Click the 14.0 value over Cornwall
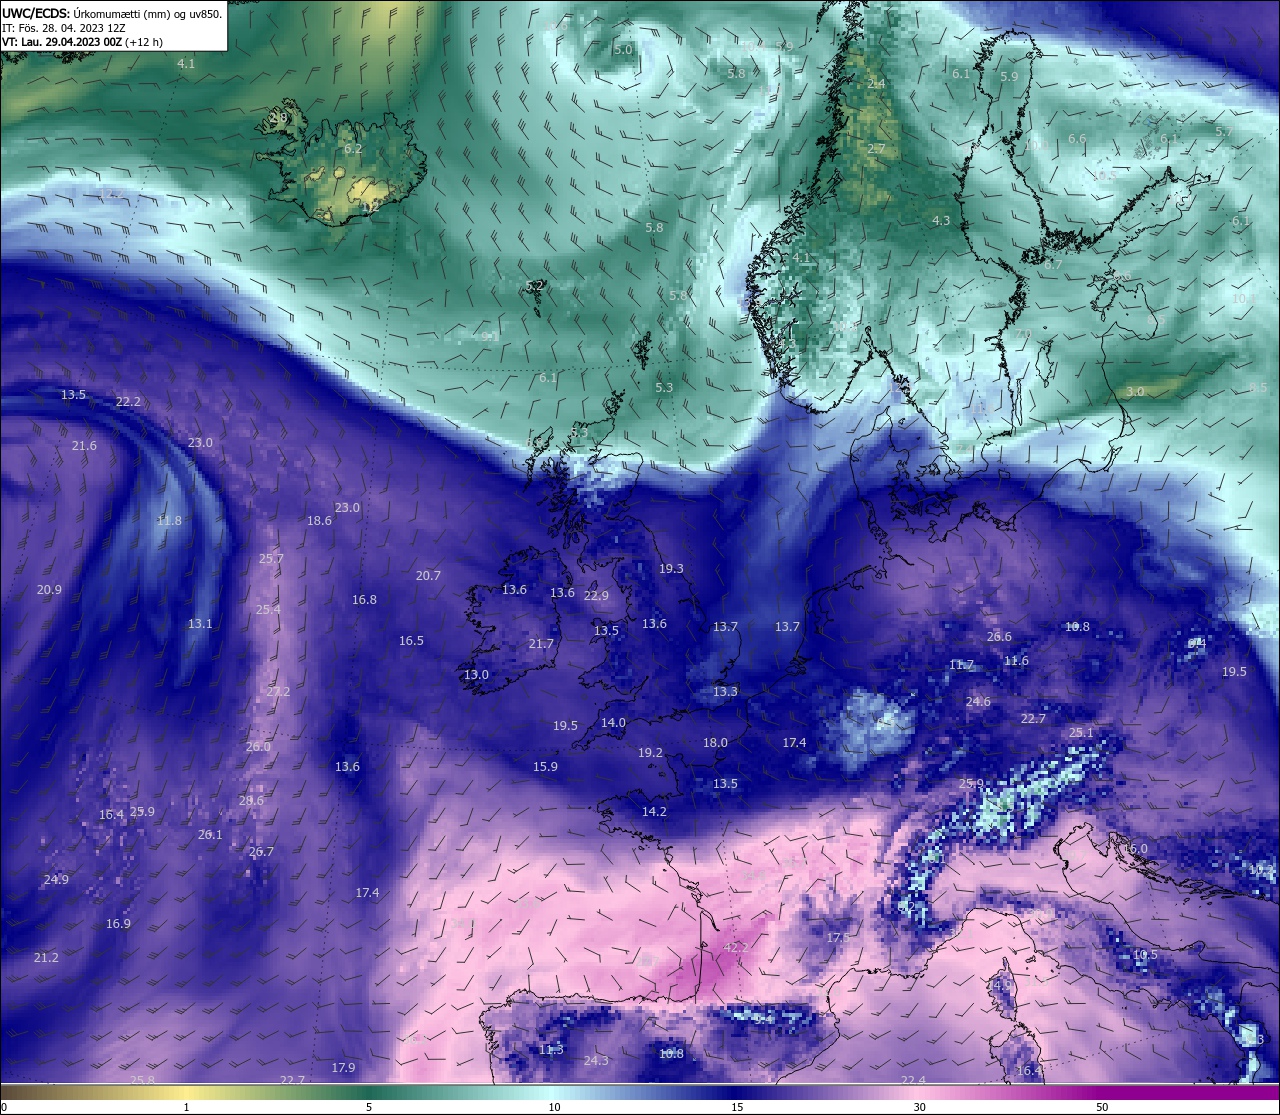The width and height of the screenshot is (1280, 1115). [613, 722]
